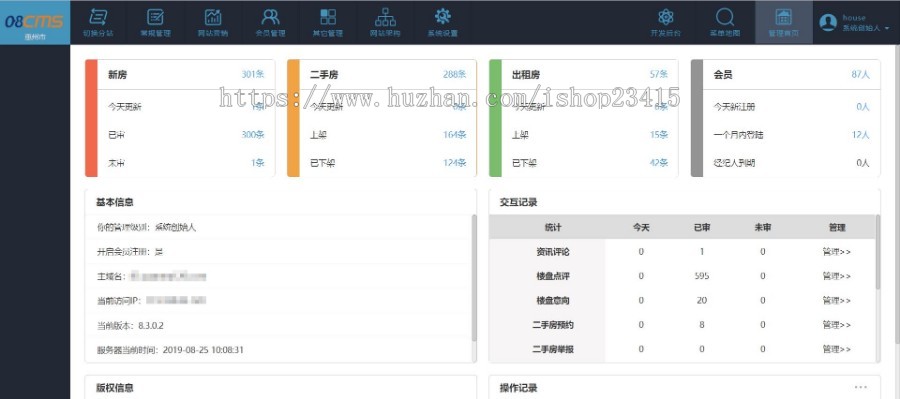Open the 切换分站 switch-site icon

click(98, 17)
